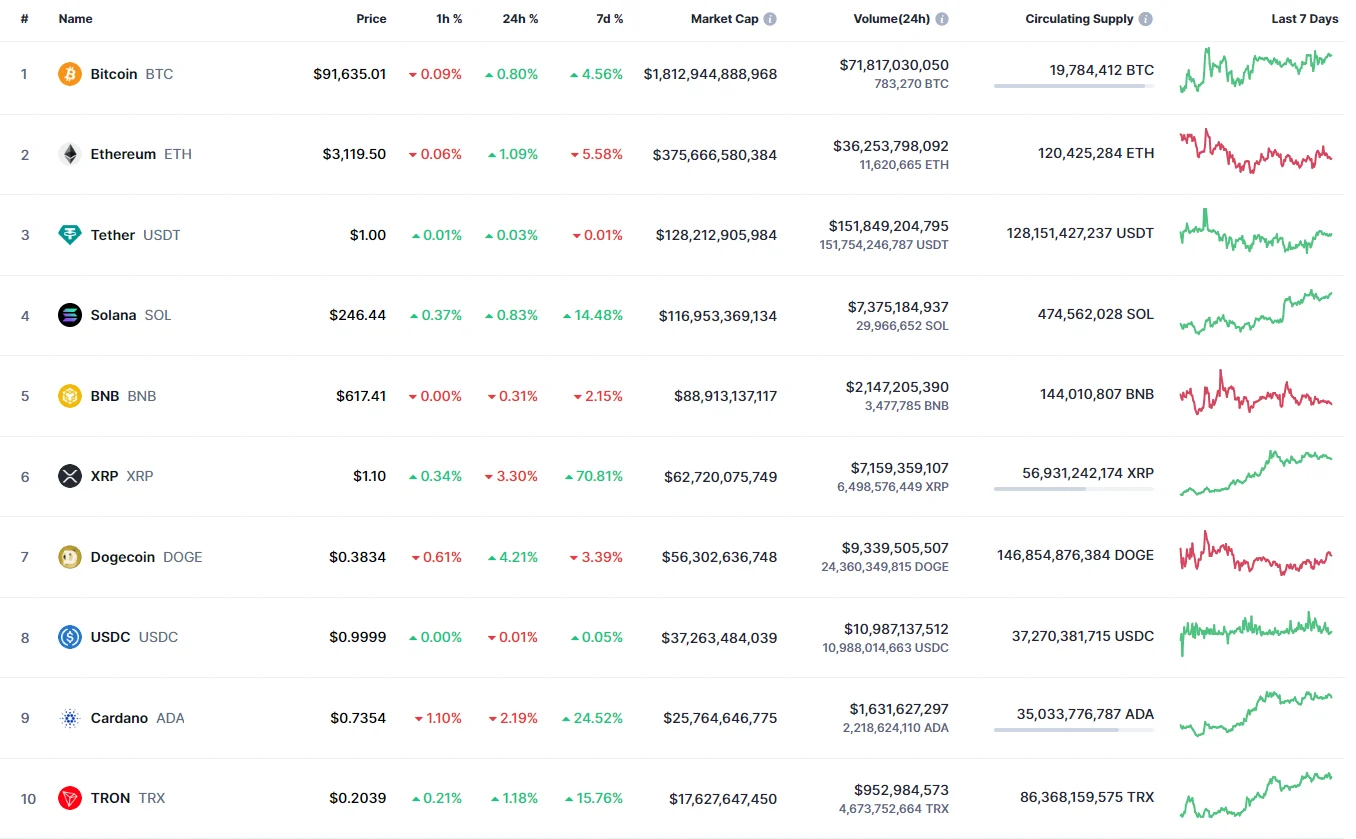Open the USDC coin name link

110,637
